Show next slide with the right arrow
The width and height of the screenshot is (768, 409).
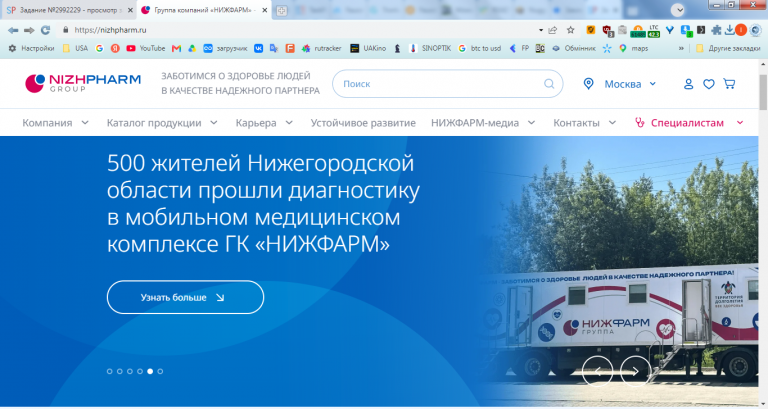click(635, 371)
